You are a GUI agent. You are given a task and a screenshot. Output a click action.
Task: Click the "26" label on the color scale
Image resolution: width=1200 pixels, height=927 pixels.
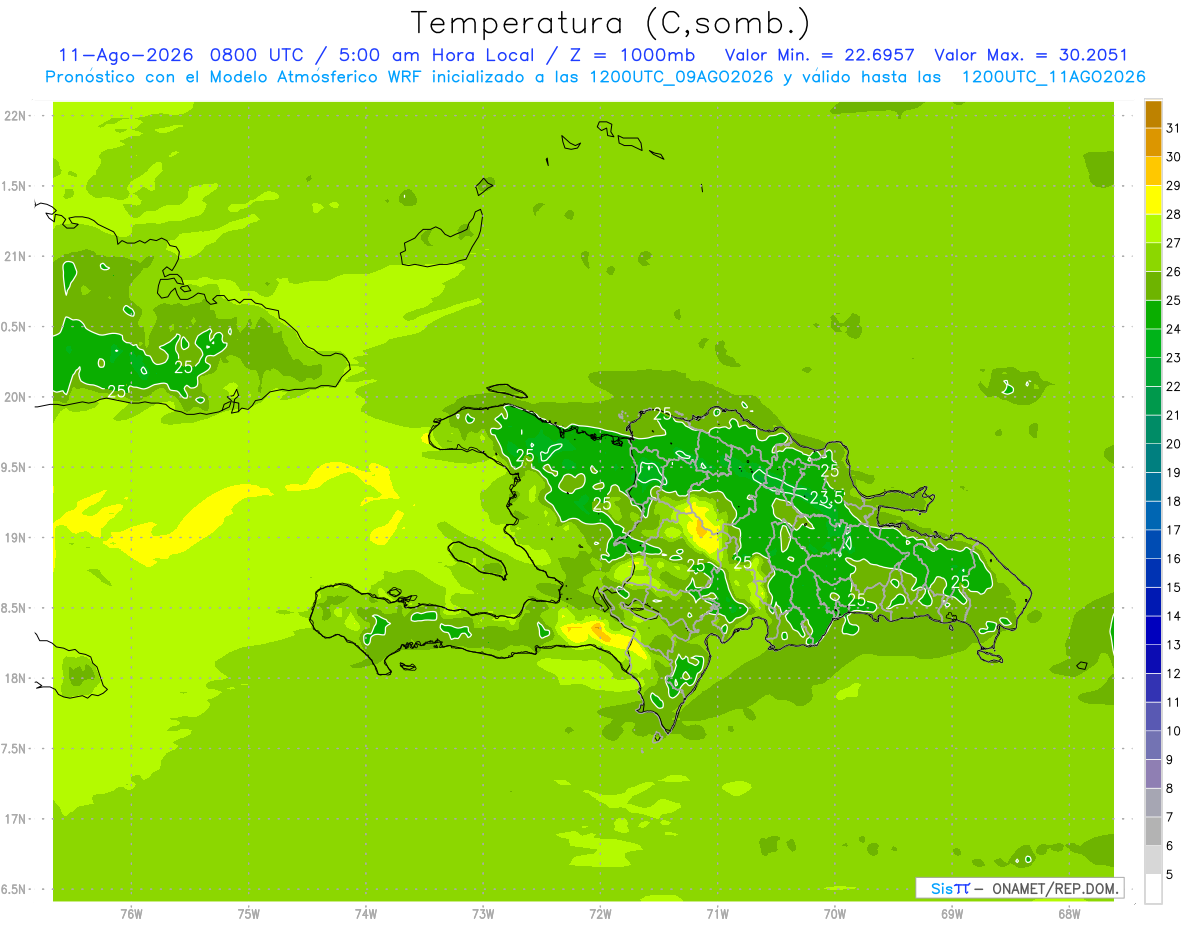click(x=1174, y=272)
